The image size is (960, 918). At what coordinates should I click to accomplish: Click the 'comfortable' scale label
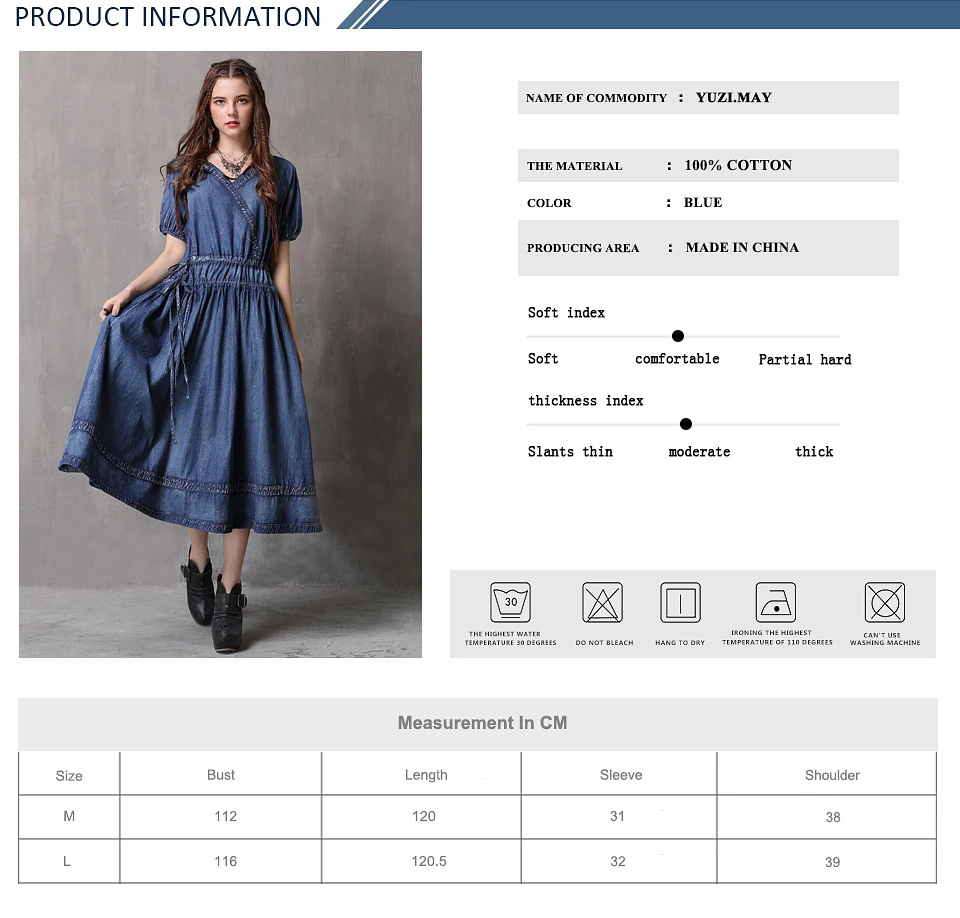click(x=677, y=359)
